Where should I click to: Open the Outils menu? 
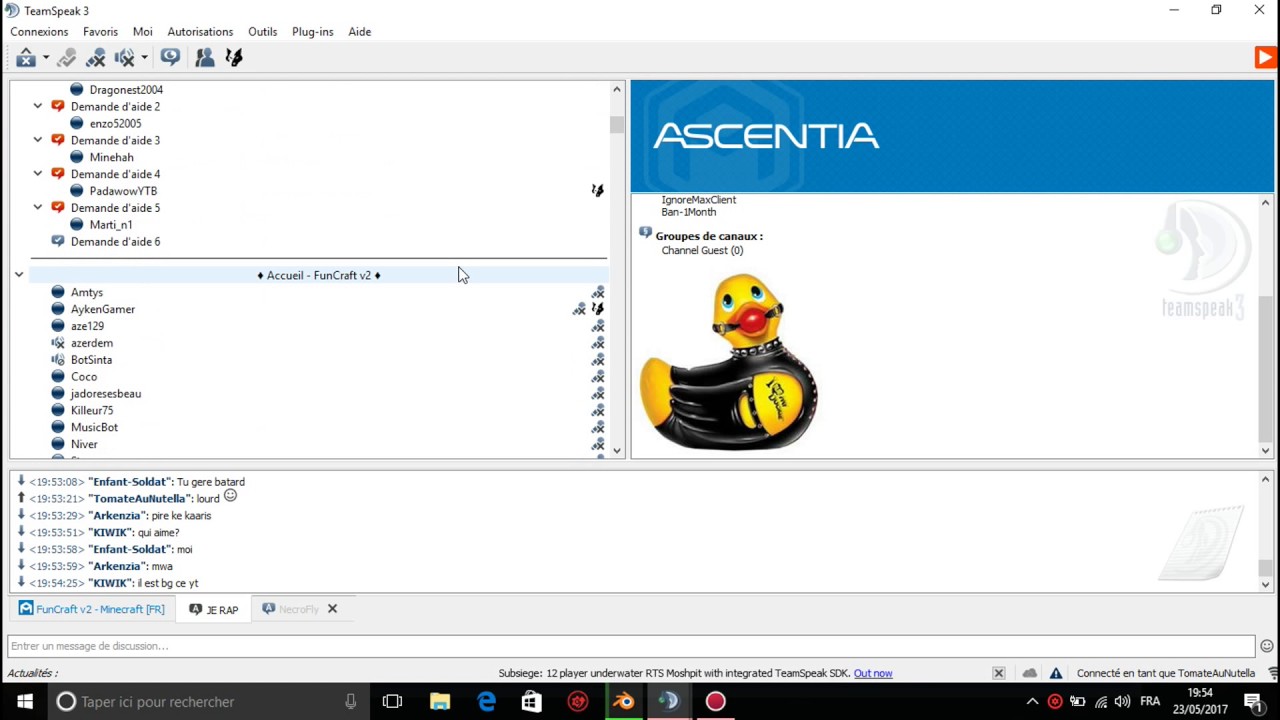(263, 32)
